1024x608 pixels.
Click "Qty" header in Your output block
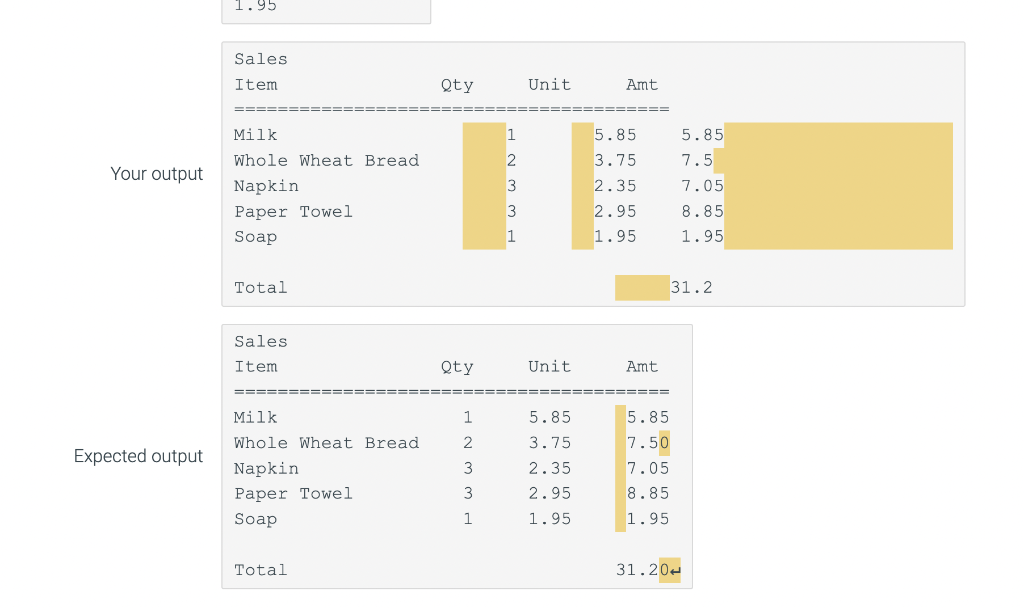(457, 85)
